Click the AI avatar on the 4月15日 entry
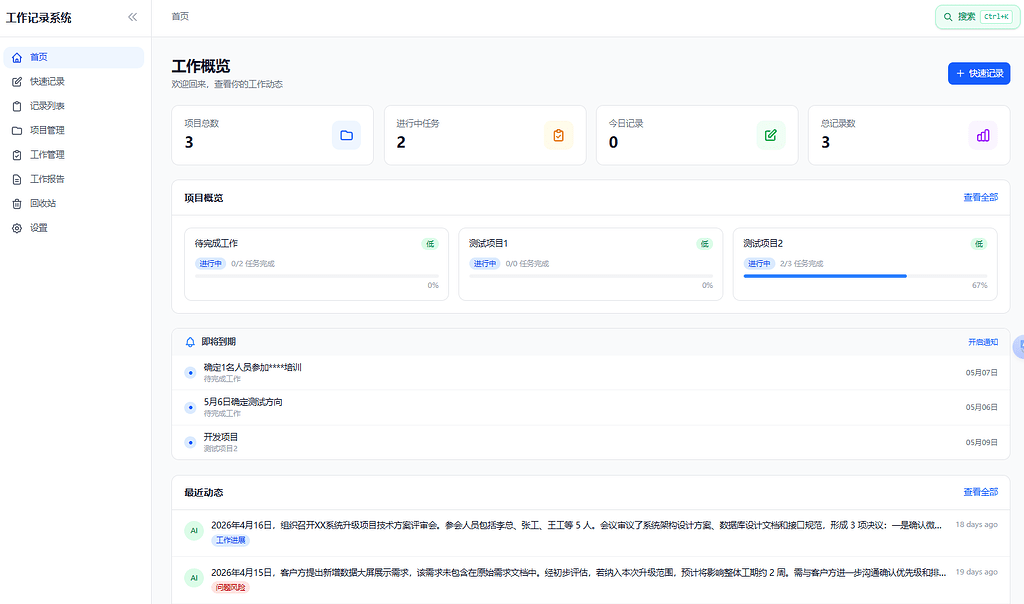 [x=194, y=578]
